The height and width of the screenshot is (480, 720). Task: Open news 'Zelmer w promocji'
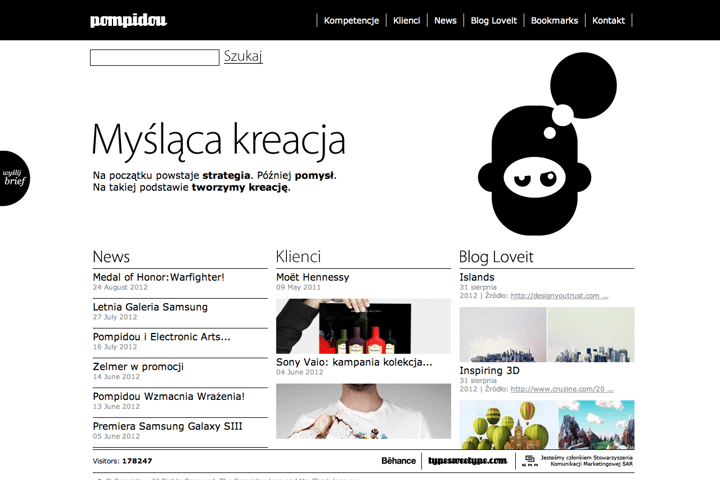tap(138, 367)
